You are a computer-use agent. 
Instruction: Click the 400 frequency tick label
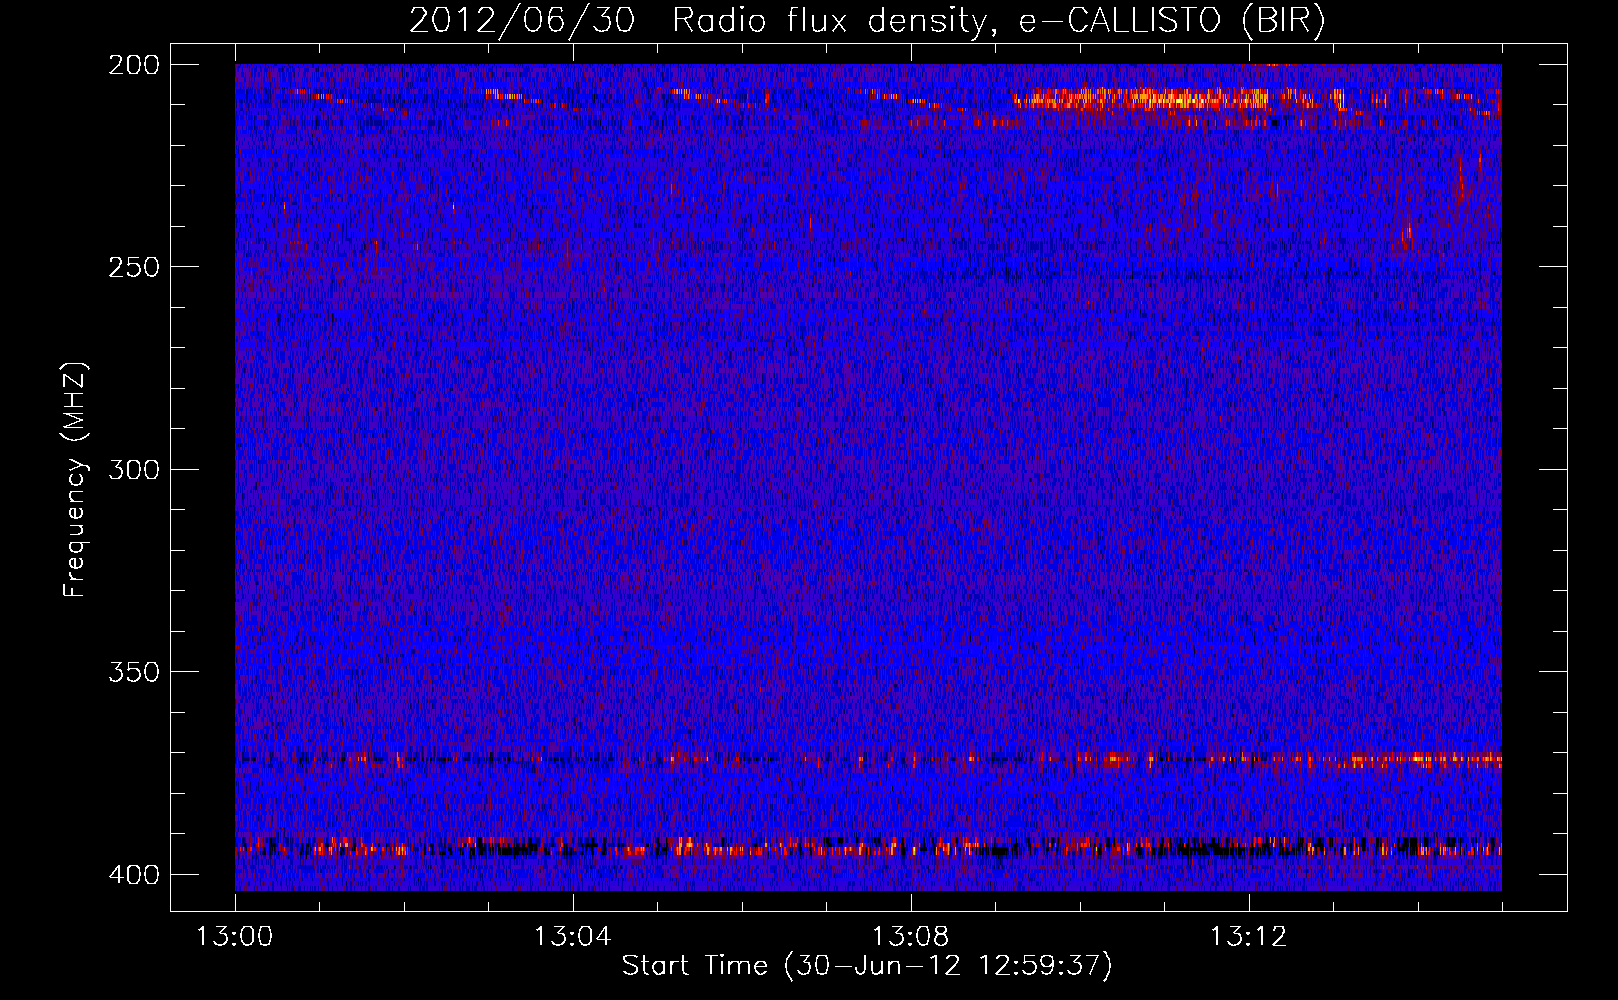[134, 875]
